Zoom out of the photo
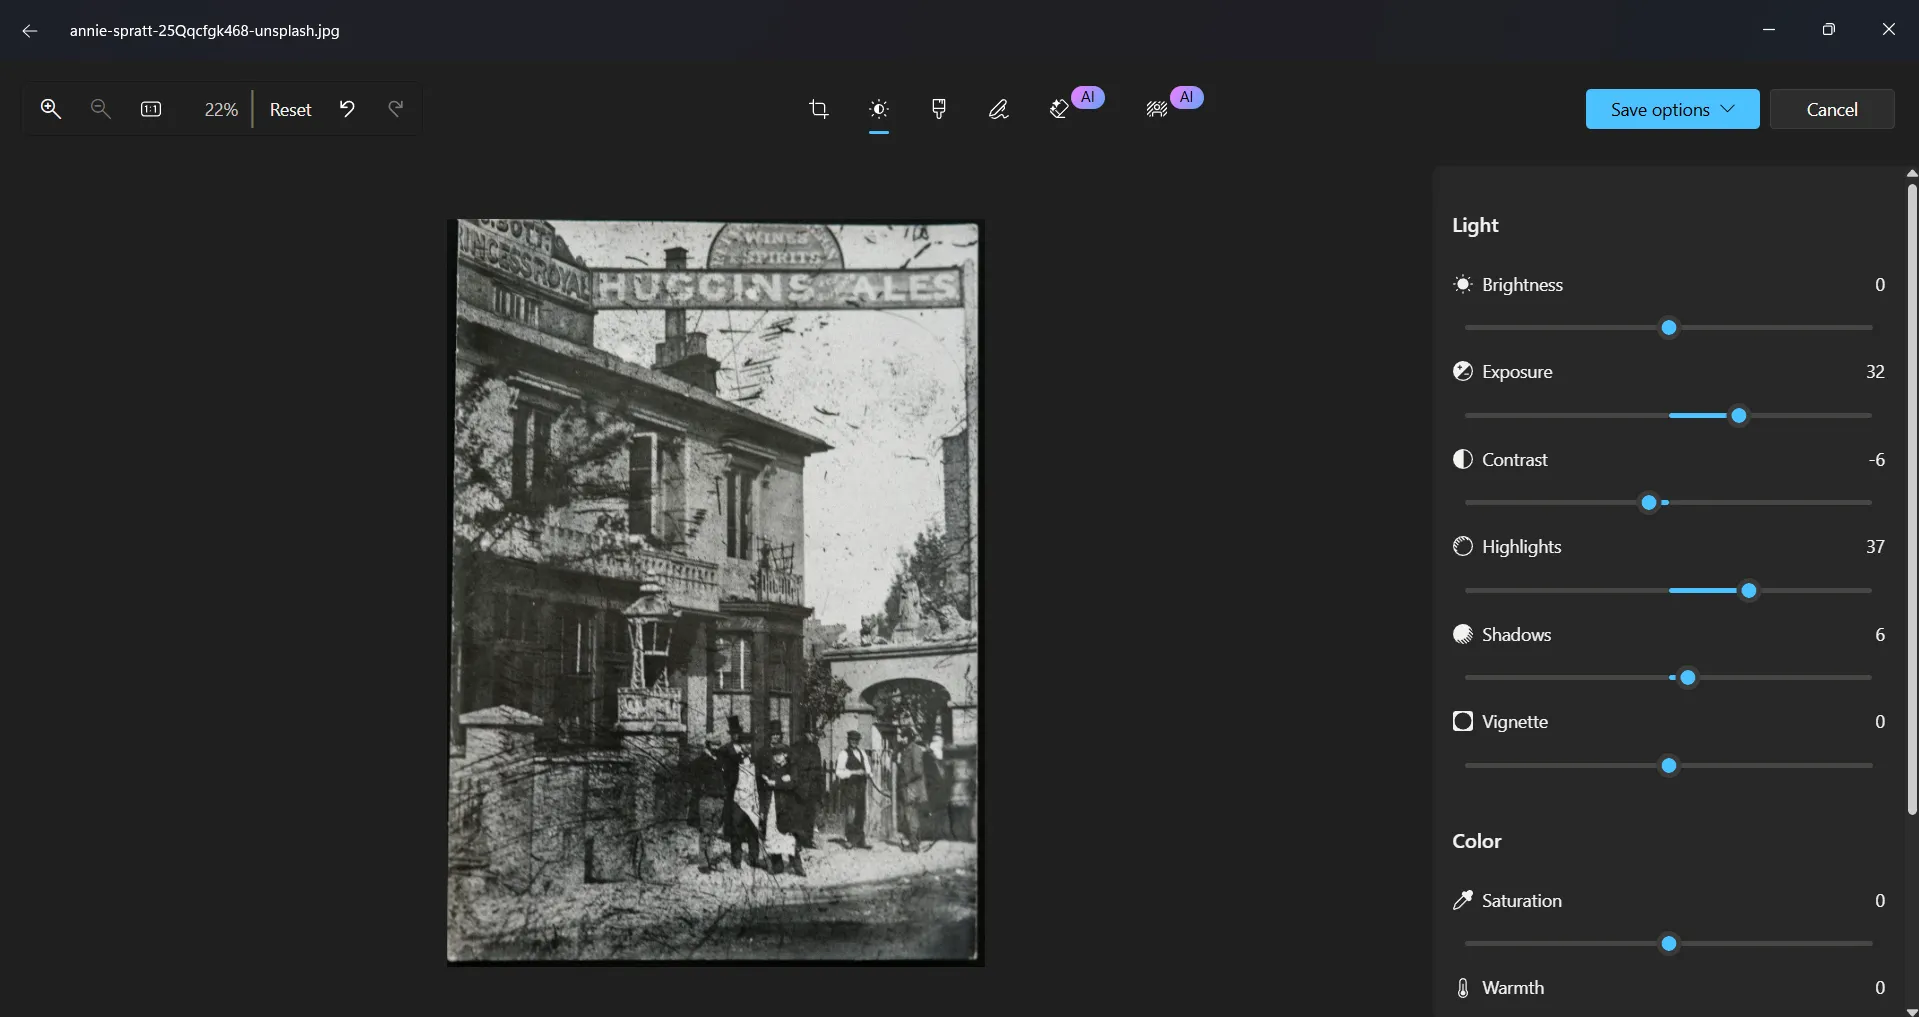The width and height of the screenshot is (1919, 1017). 100,109
